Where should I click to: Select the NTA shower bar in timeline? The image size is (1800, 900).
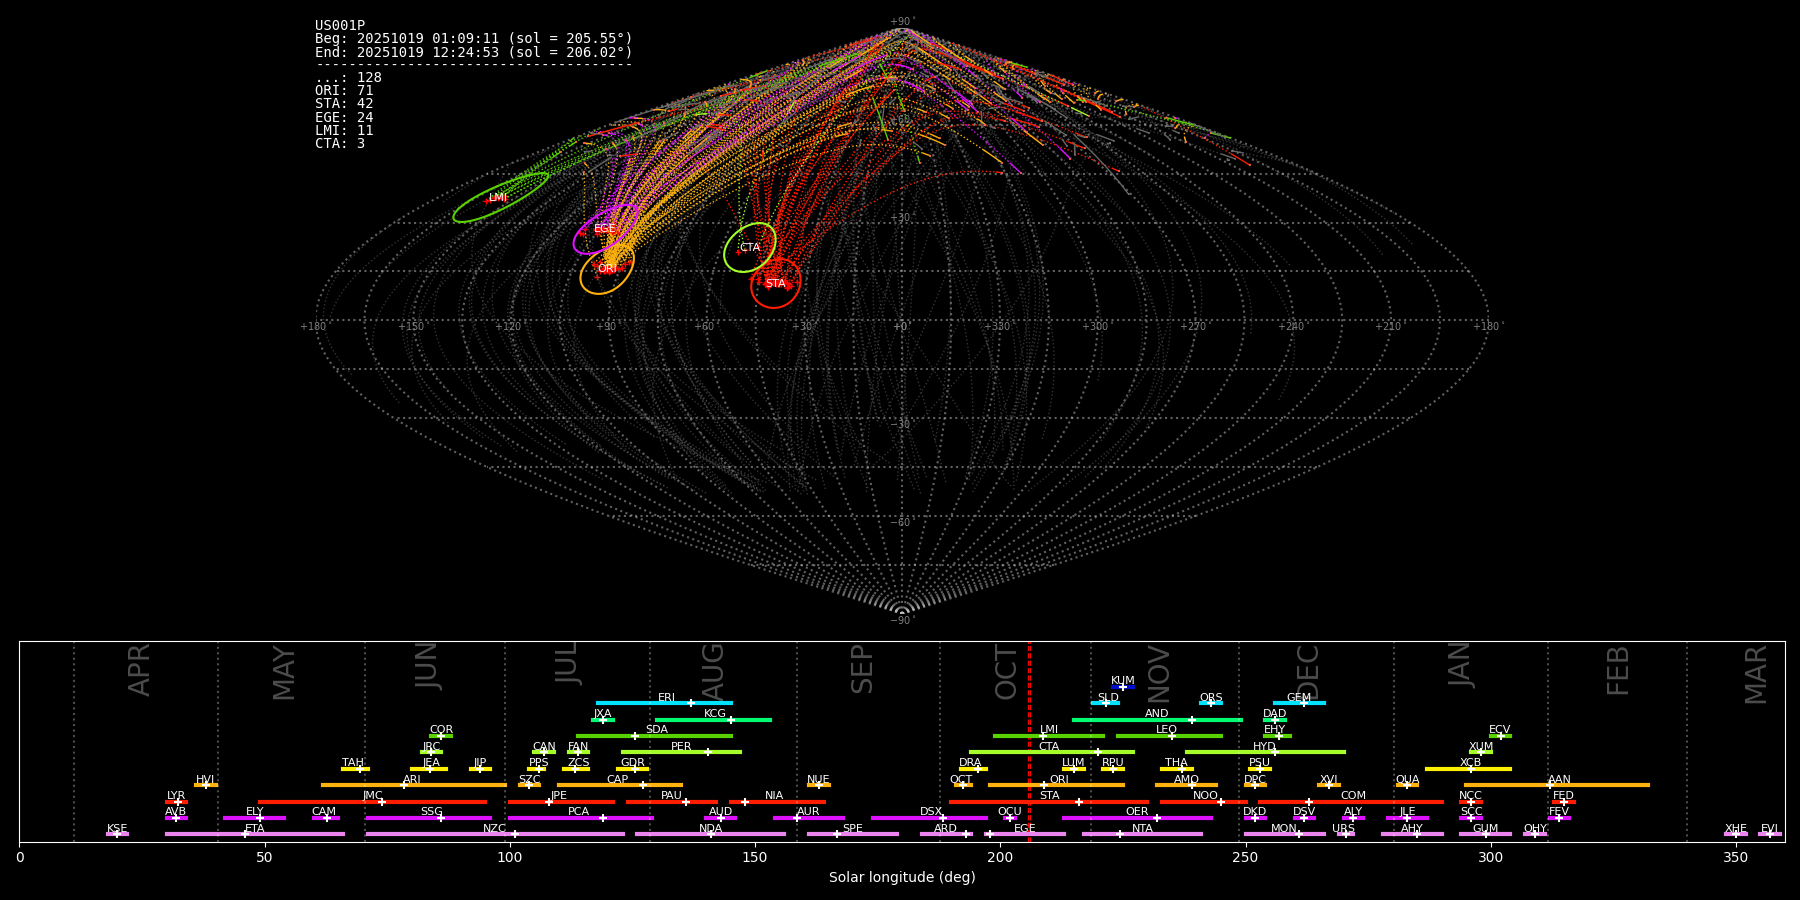(1142, 834)
